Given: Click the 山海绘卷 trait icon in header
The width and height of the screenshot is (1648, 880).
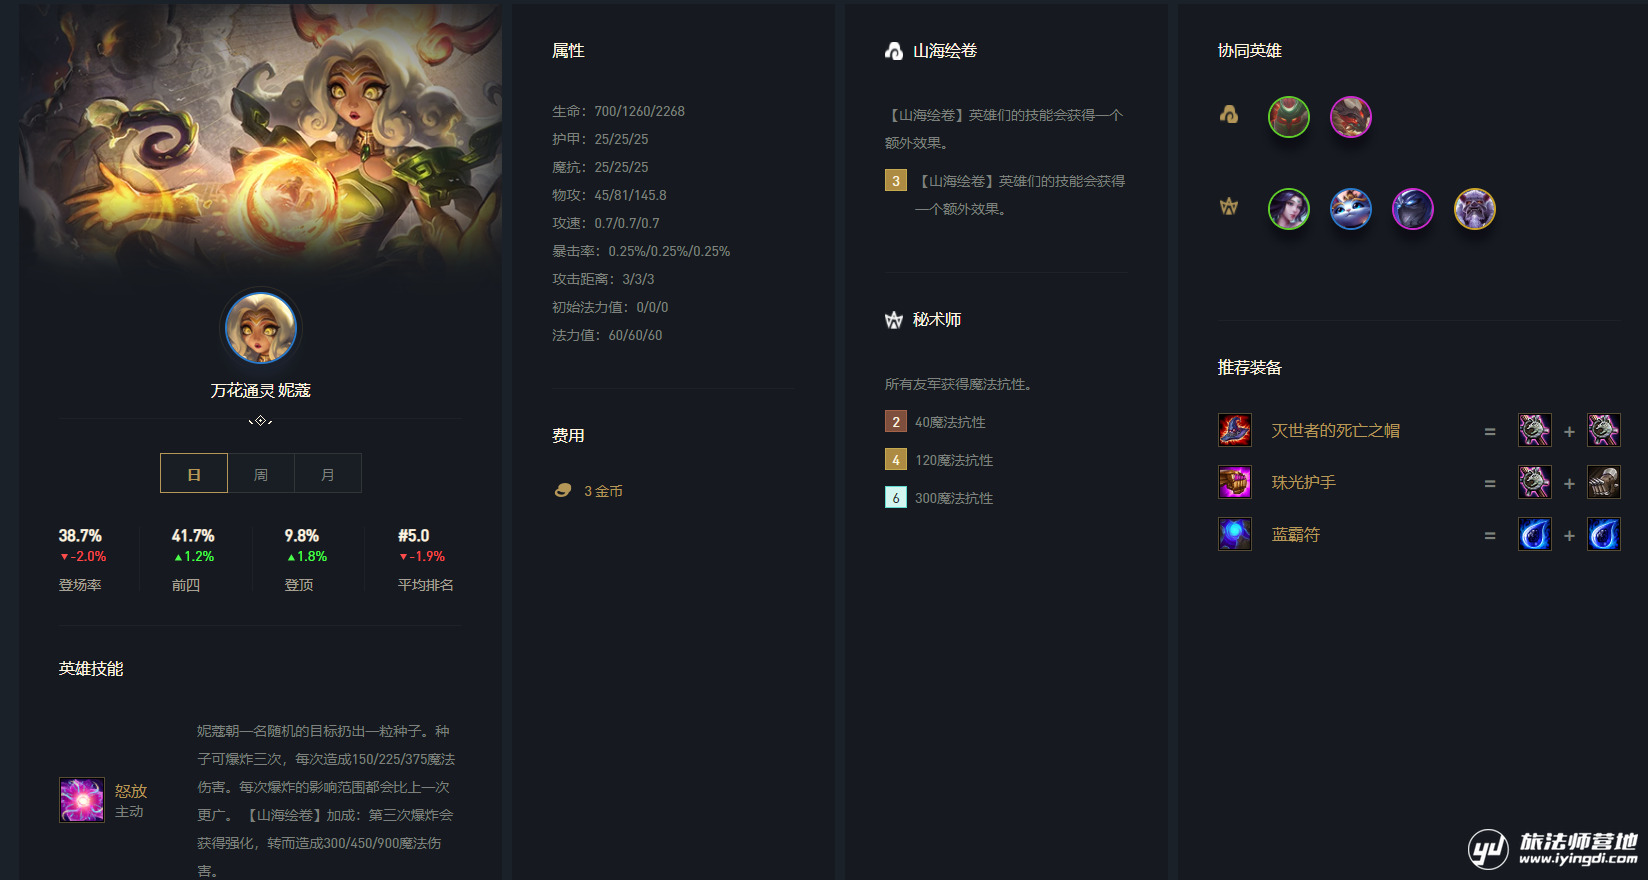Looking at the screenshot, I should click(894, 51).
